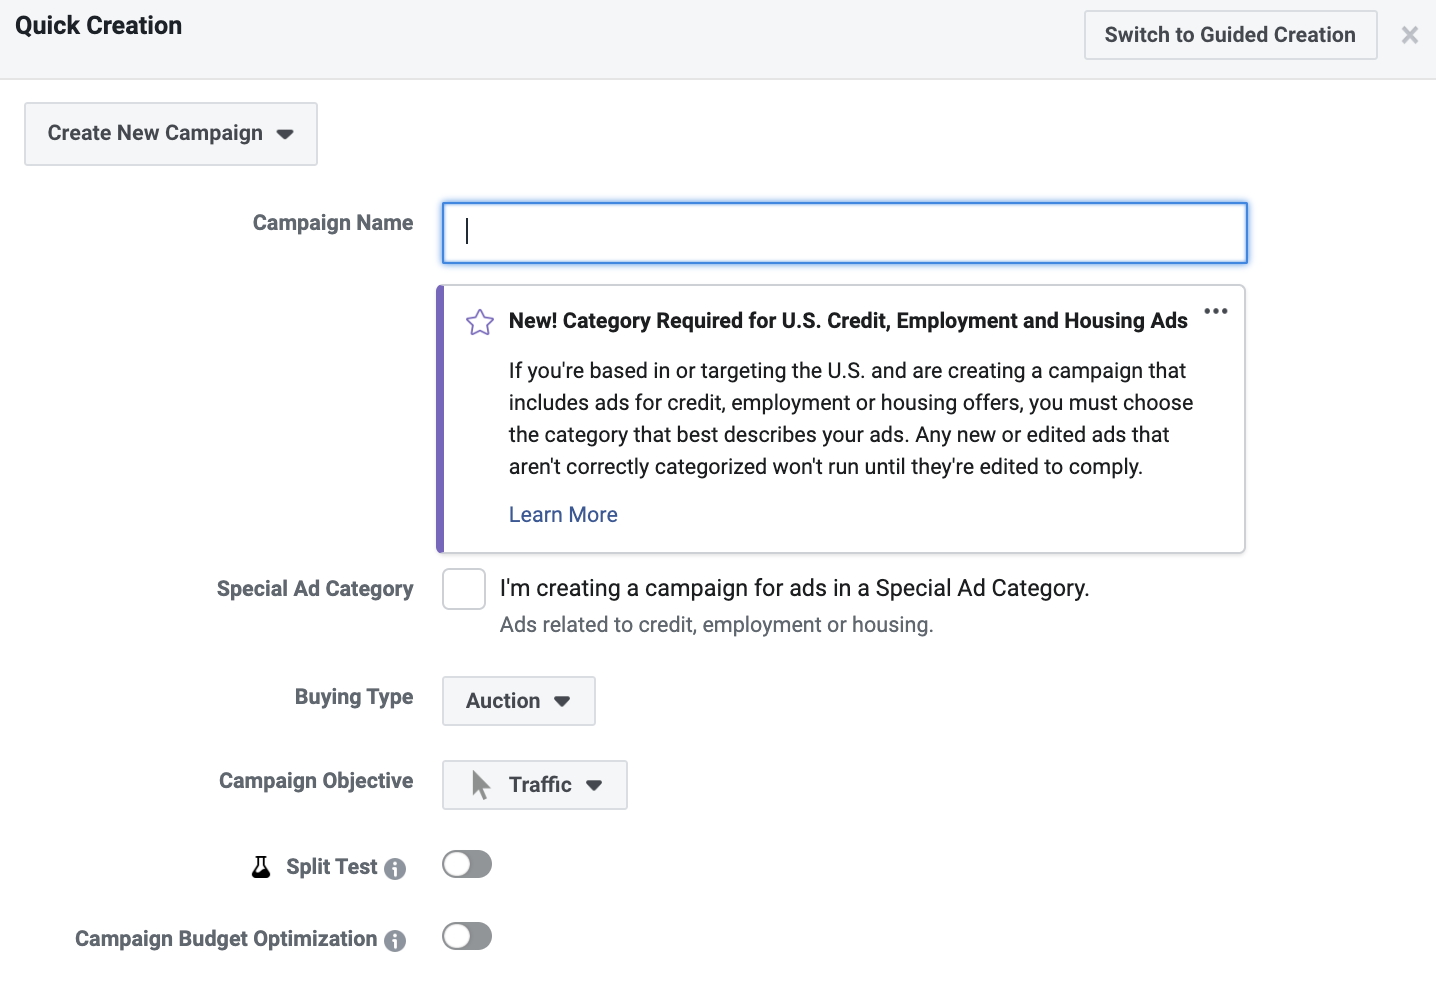Click the arrow on Traffic objective dropdown
Screen dimensions: 1436x992
pyautogui.click(x=594, y=785)
